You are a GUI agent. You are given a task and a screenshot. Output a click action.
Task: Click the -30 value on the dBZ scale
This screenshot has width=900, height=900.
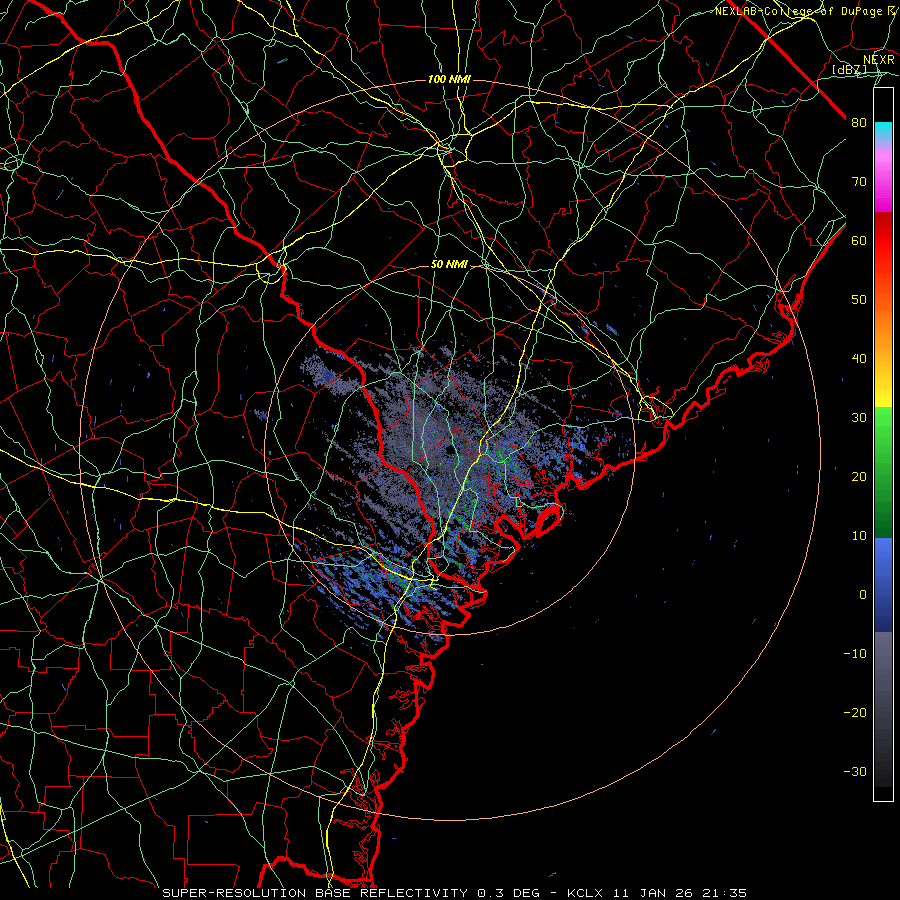point(855,771)
